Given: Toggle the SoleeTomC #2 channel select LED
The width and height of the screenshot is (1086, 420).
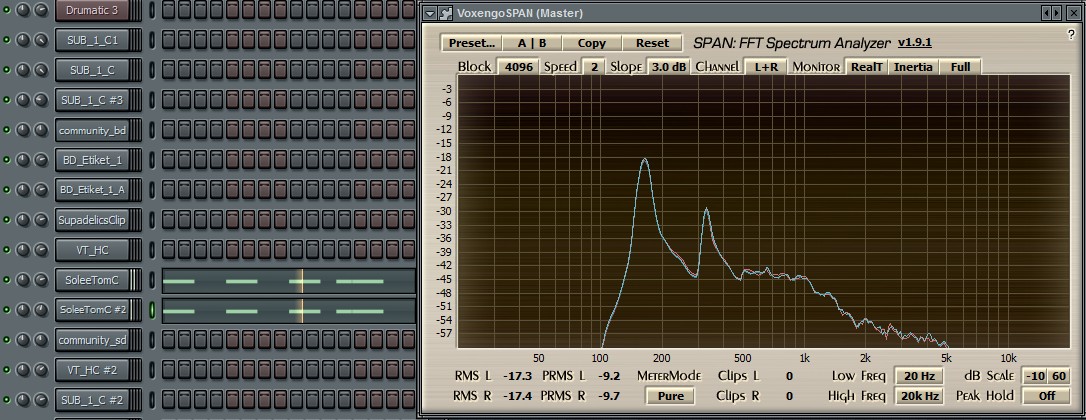Looking at the screenshot, I should click(x=152, y=310).
